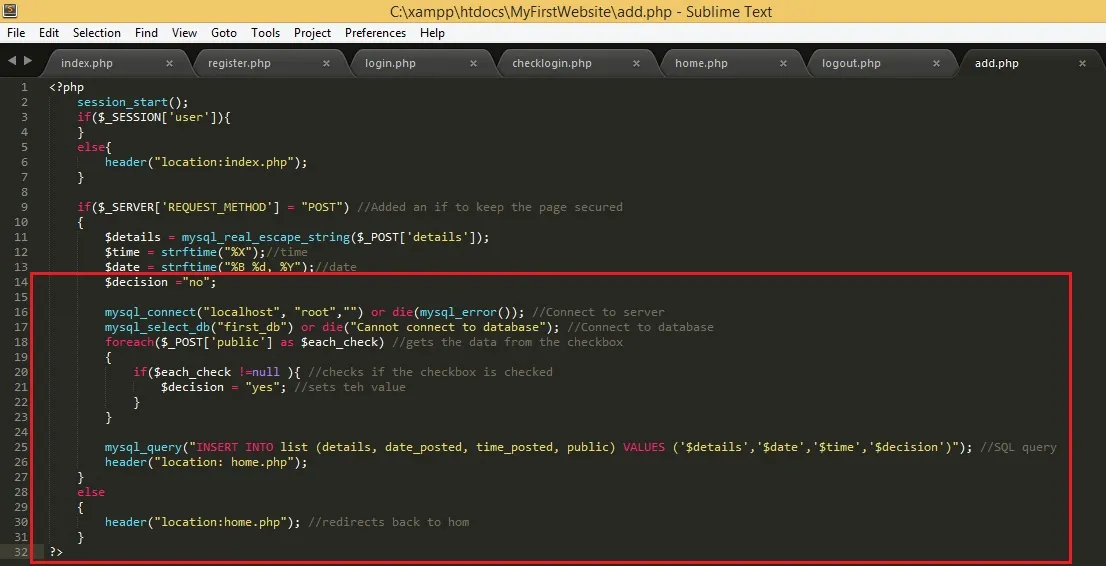The height and width of the screenshot is (566, 1106).
Task: Click mysql_real_escape_string function name
Action: point(266,237)
